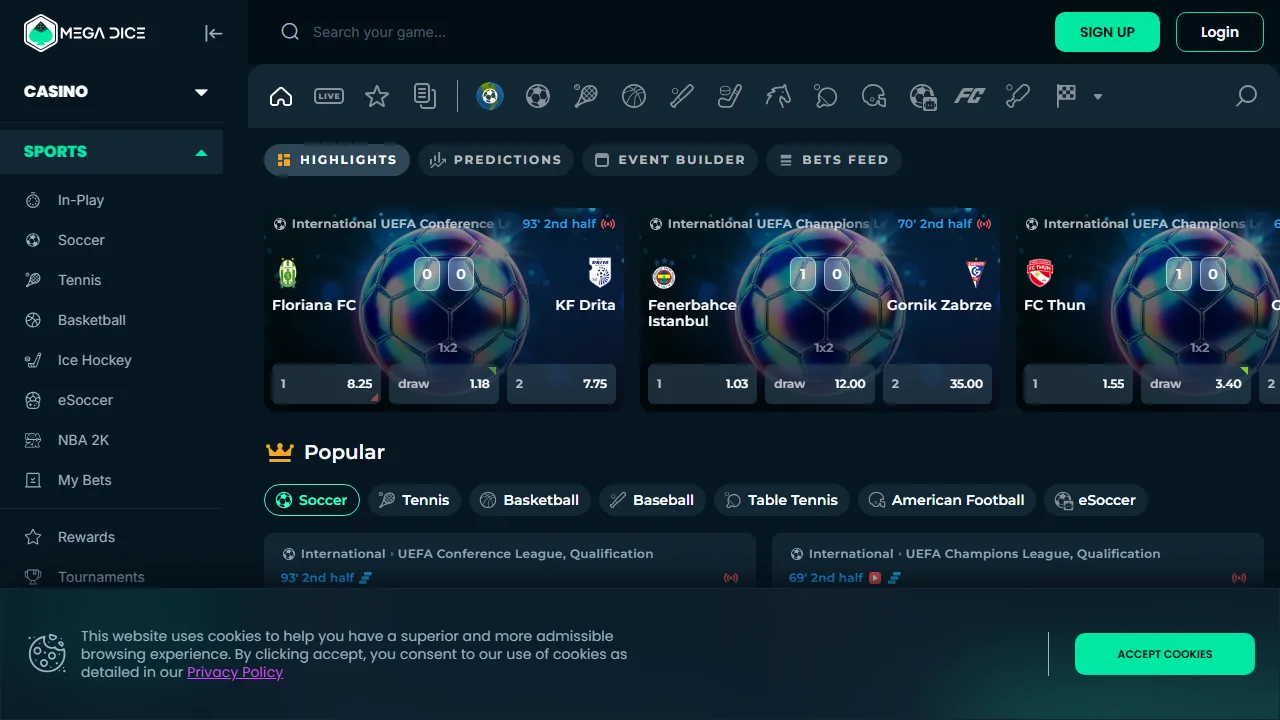Image resolution: width=1280 pixels, height=720 pixels.
Task: Switch to the PREDICTIONS tab
Action: pos(496,160)
